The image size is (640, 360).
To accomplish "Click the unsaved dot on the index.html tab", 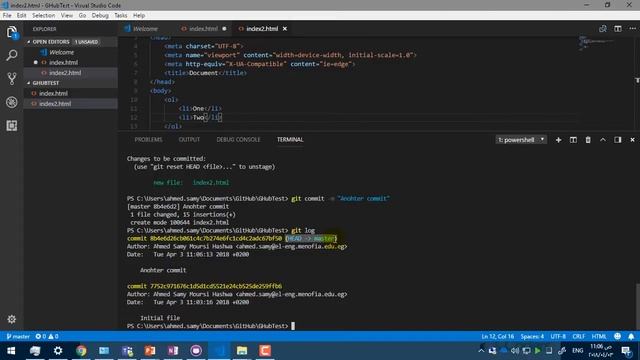I will (224, 29).
